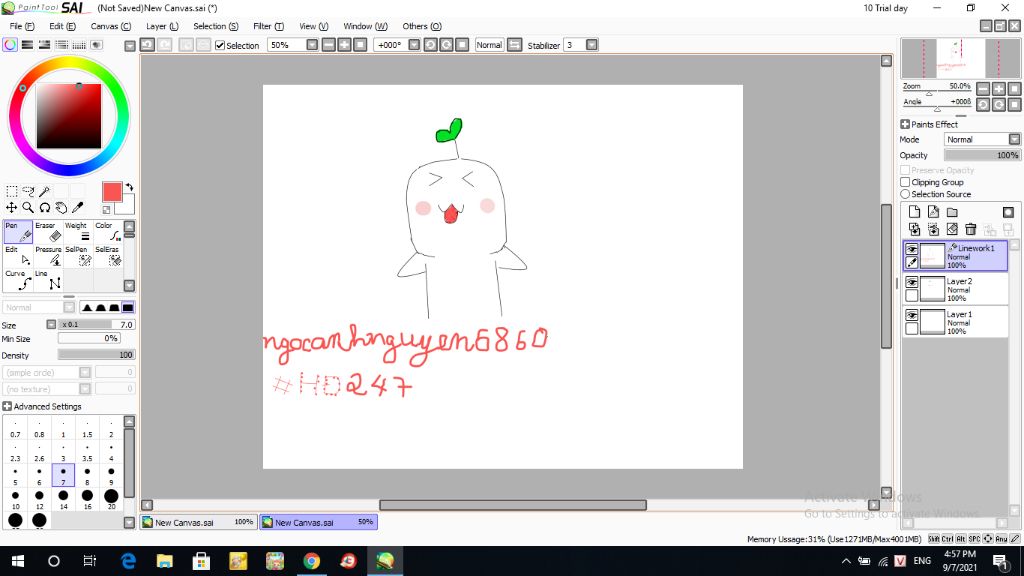Image resolution: width=1024 pixels, height=576 pixels.
Task: Select the Layer2 layer
Action: point(955,289)
